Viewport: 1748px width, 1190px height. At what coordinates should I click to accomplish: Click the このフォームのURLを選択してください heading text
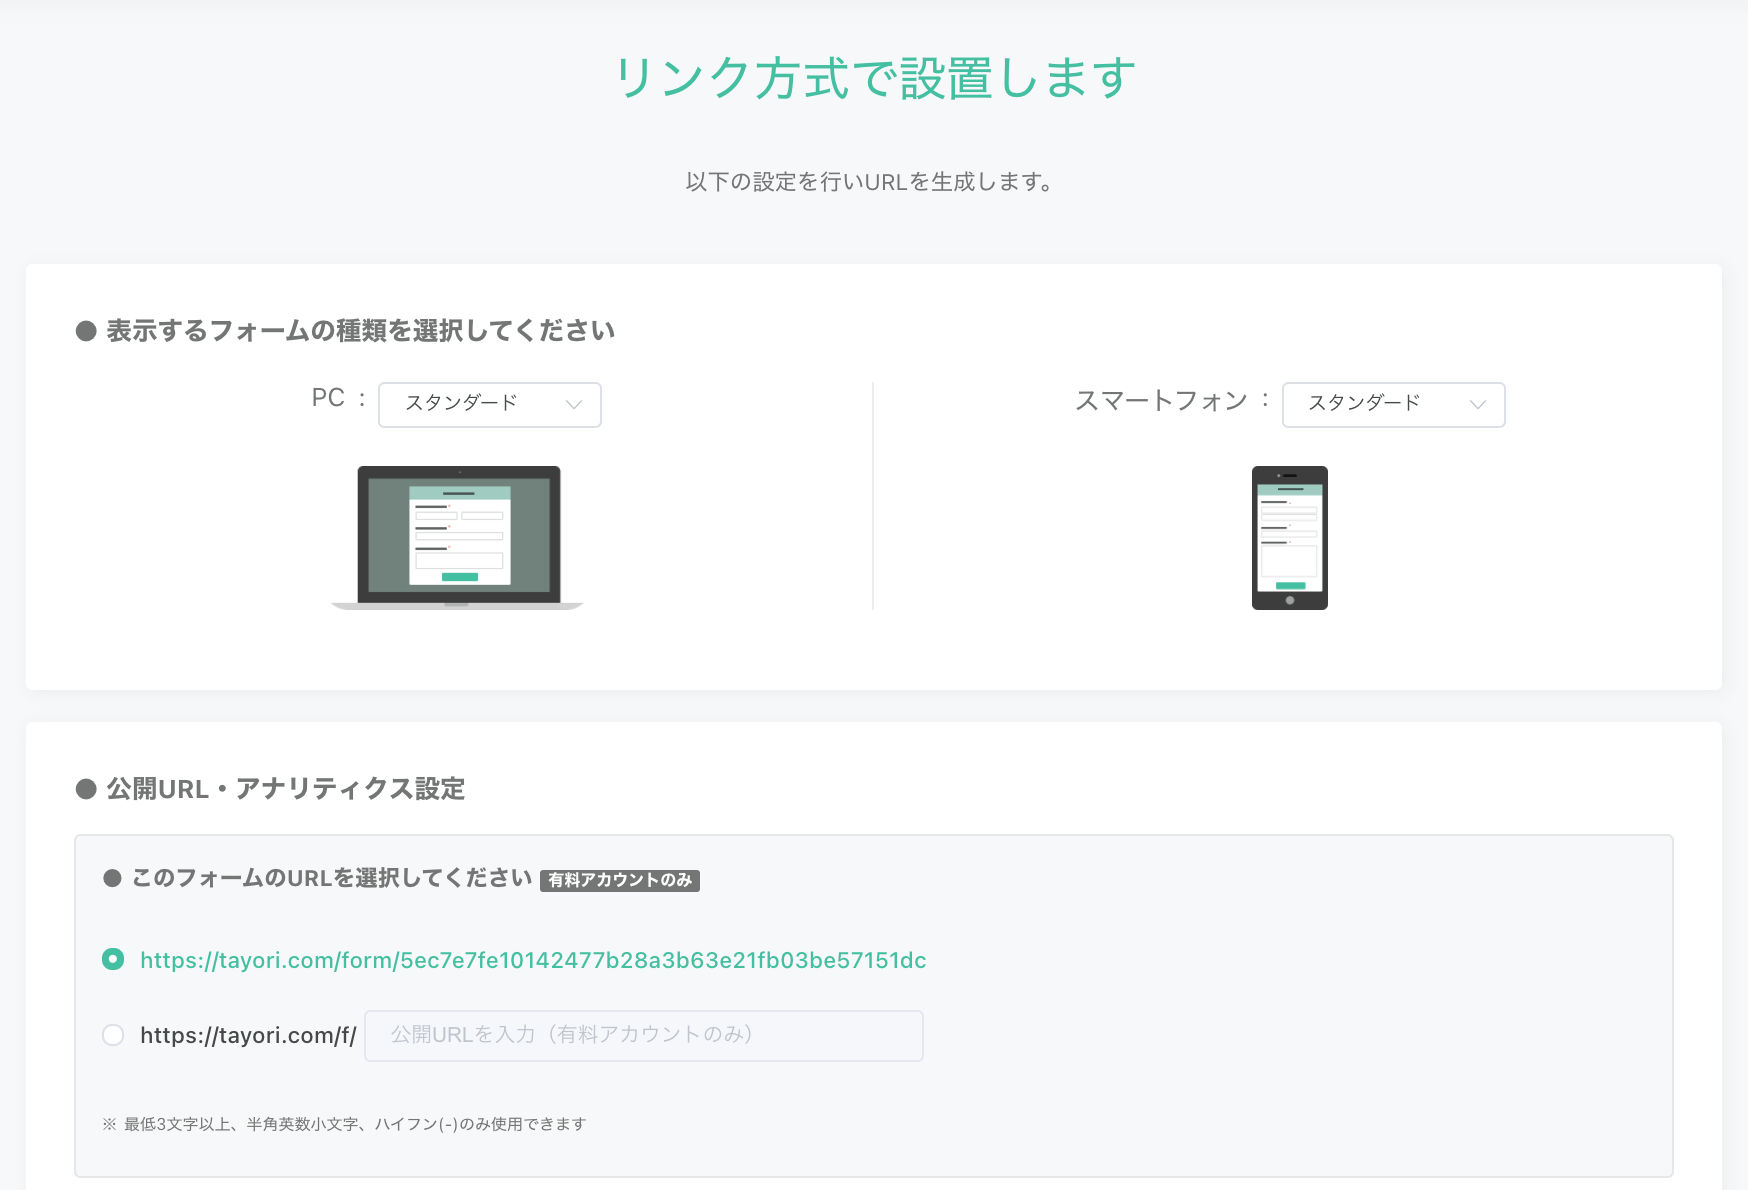[332, 878]
